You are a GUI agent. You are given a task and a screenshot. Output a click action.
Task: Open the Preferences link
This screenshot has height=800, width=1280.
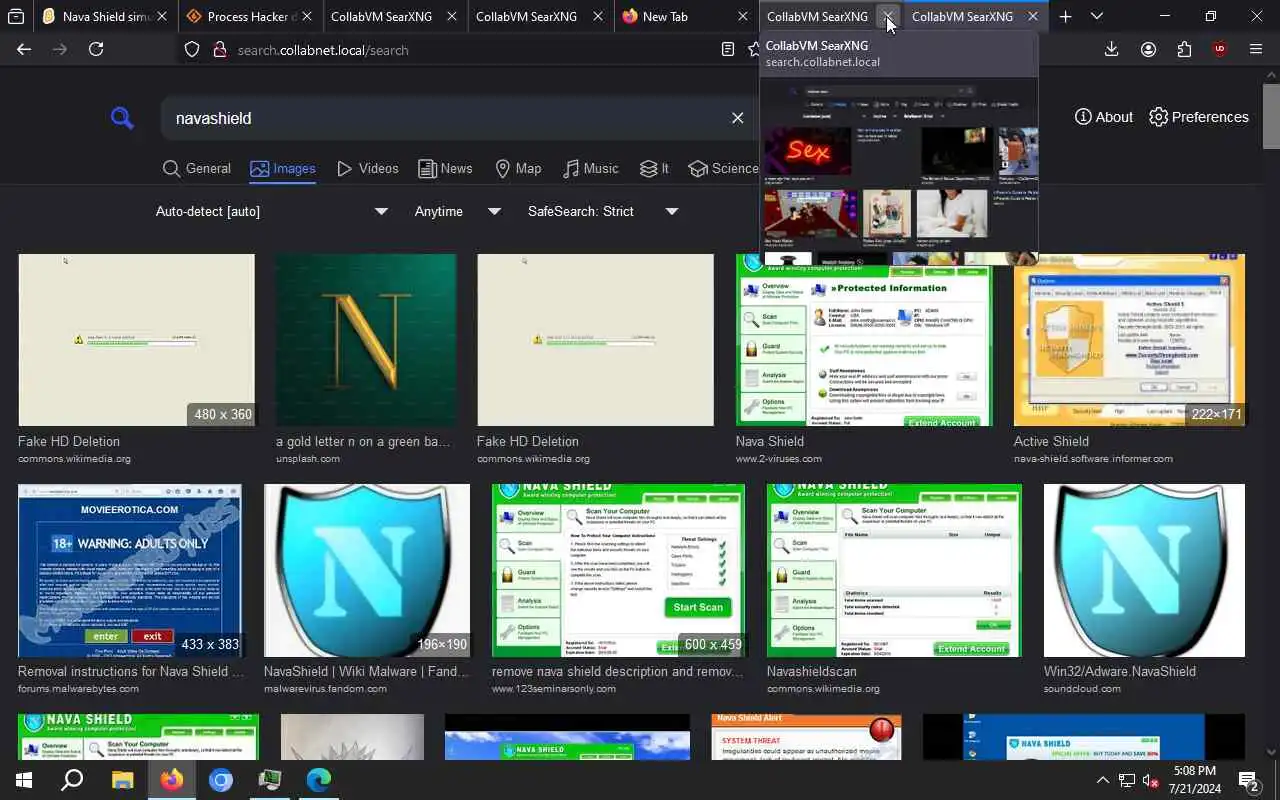pos(1199,117)
